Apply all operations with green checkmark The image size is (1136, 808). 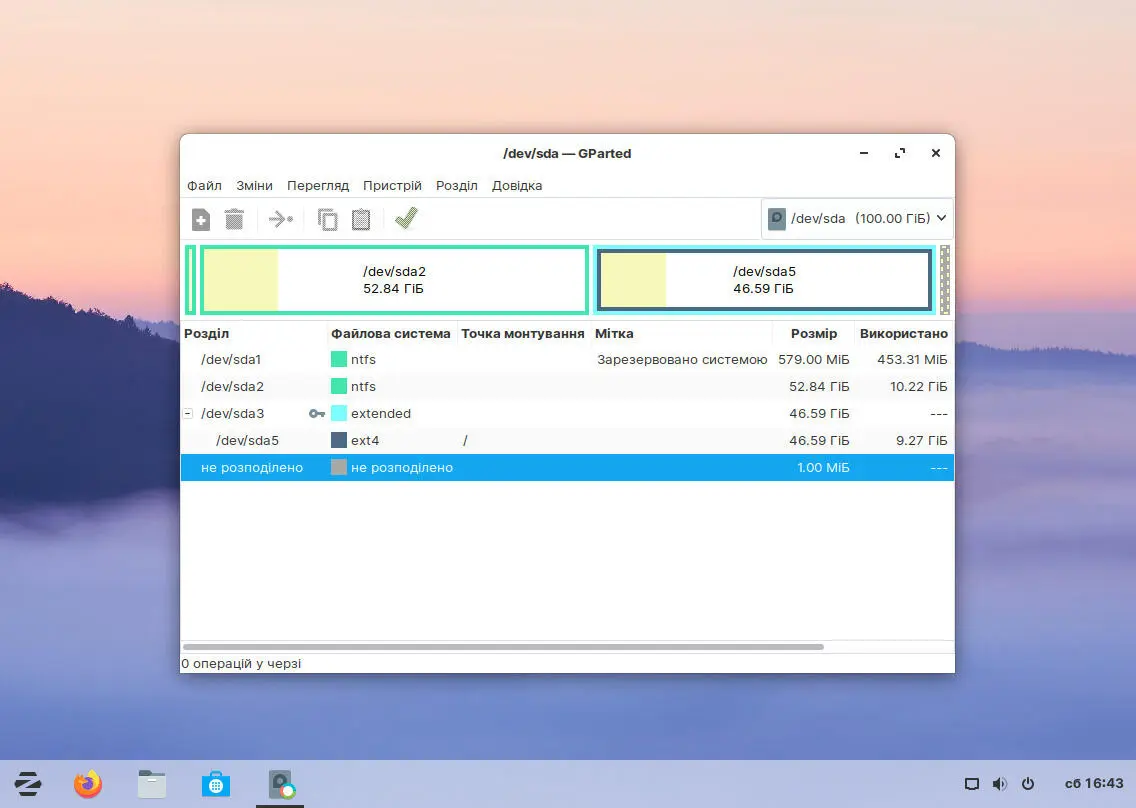406,218
